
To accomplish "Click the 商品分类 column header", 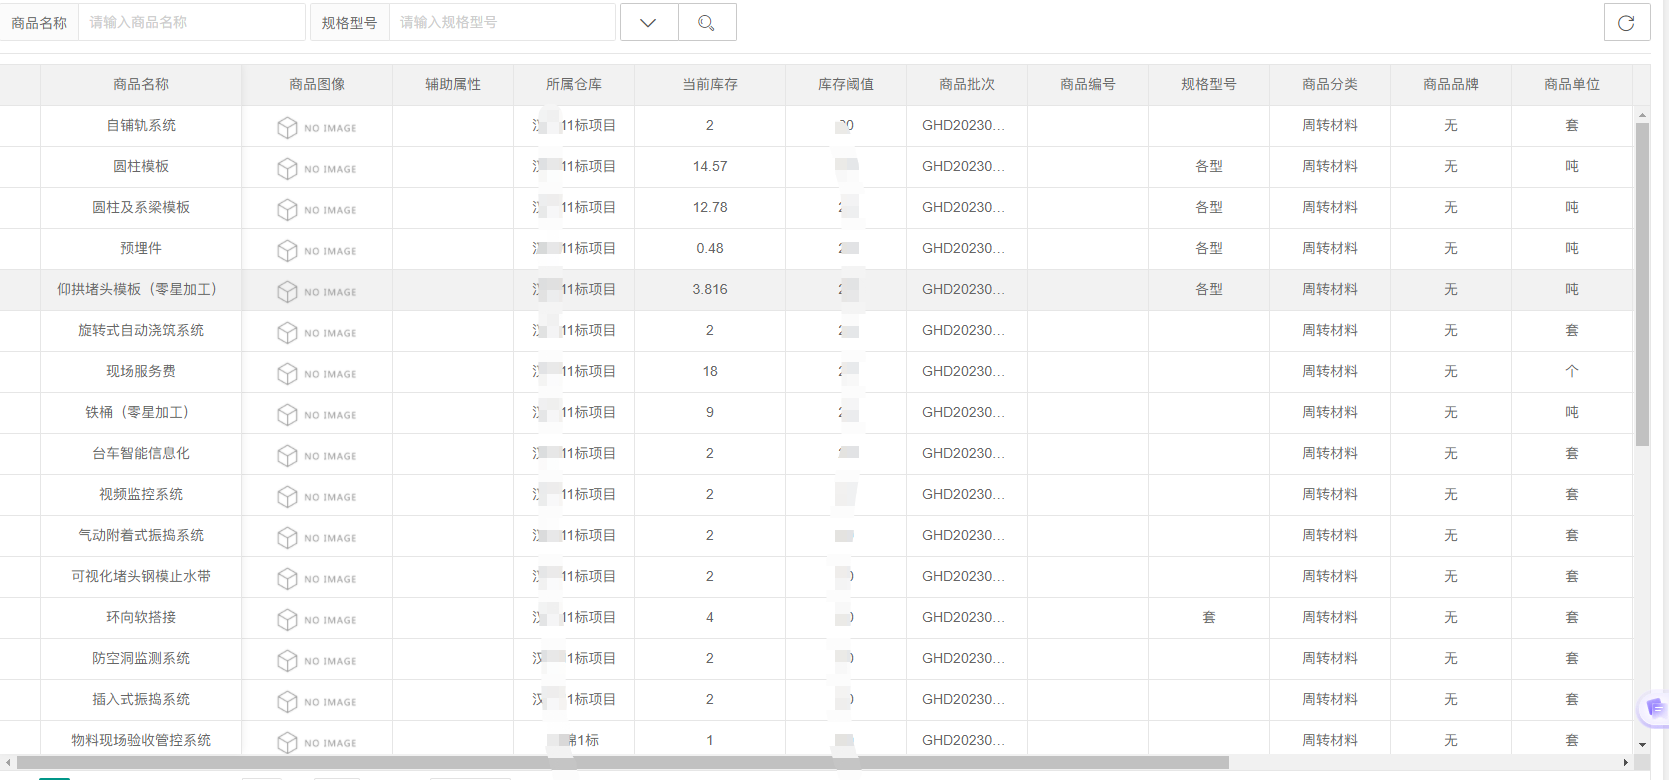I will (x=1329, y=85).
